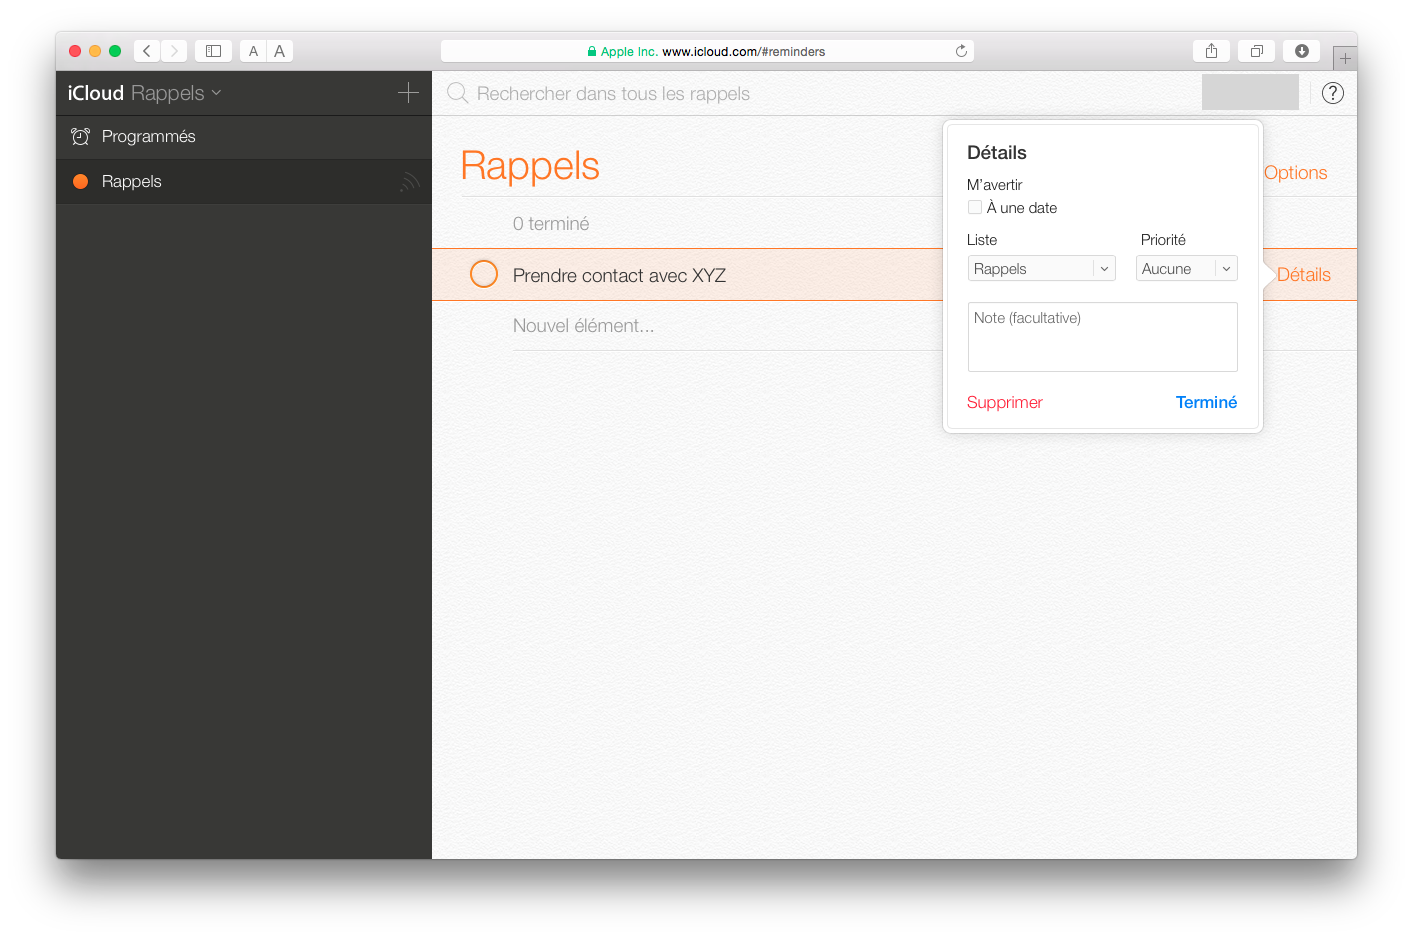
Task: Select Programmés in the sidebar
Action: [148, 137]
